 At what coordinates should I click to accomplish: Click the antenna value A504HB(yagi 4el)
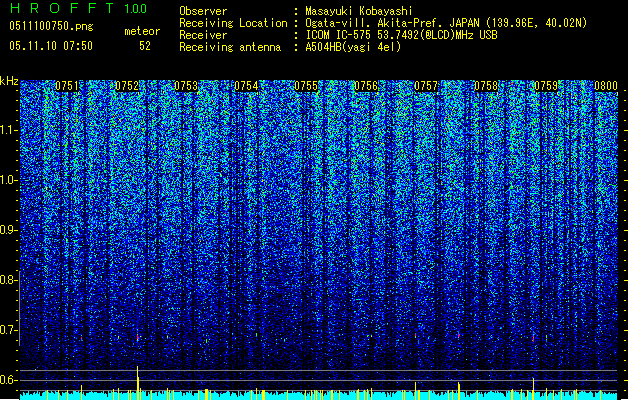click(x=353, y=47)
